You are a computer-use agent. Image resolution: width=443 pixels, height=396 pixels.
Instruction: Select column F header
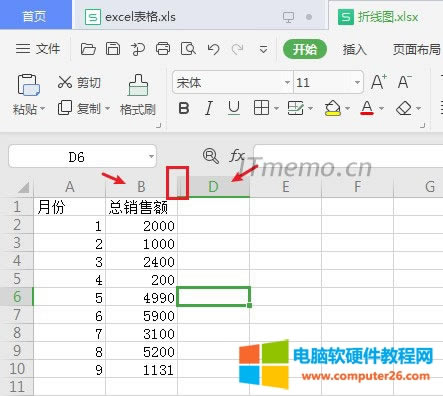click(x=357, y=187)
